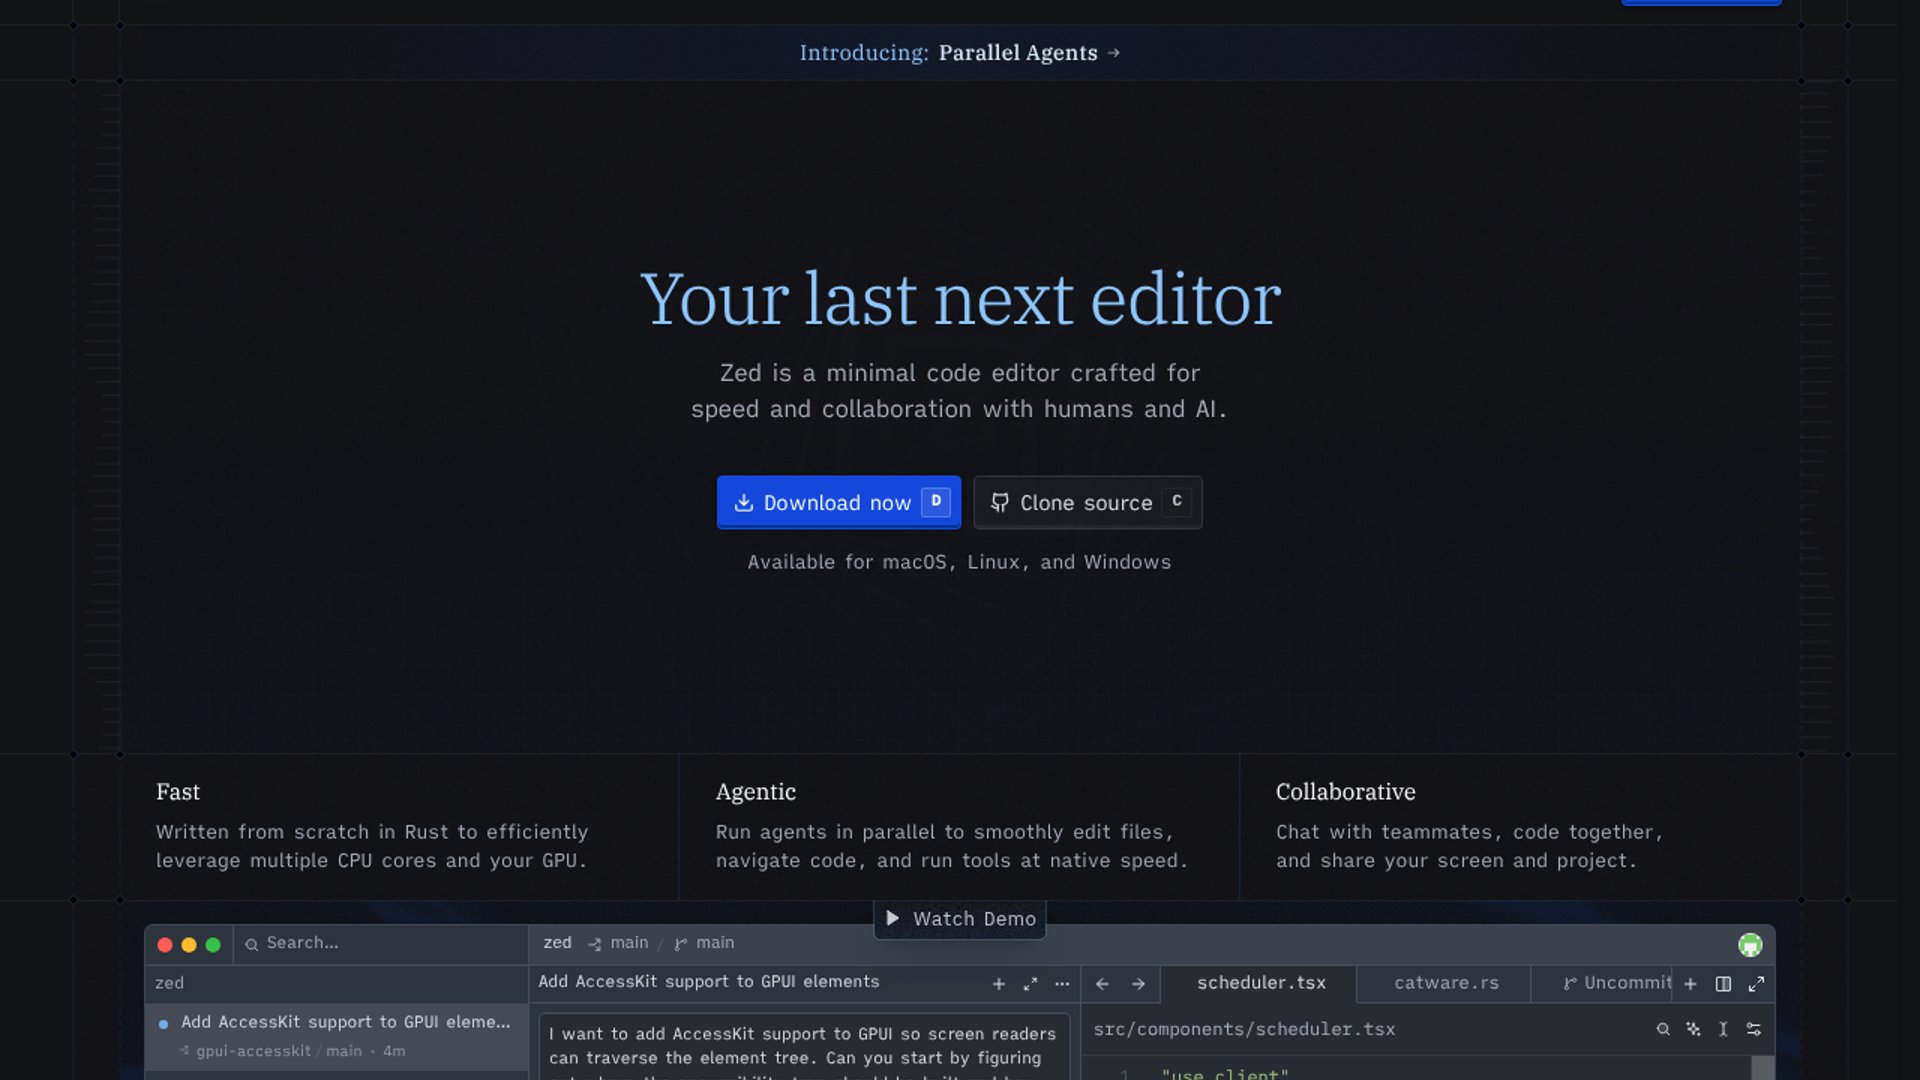Click the C keyboard shortcut badge

coord(1177,501)
